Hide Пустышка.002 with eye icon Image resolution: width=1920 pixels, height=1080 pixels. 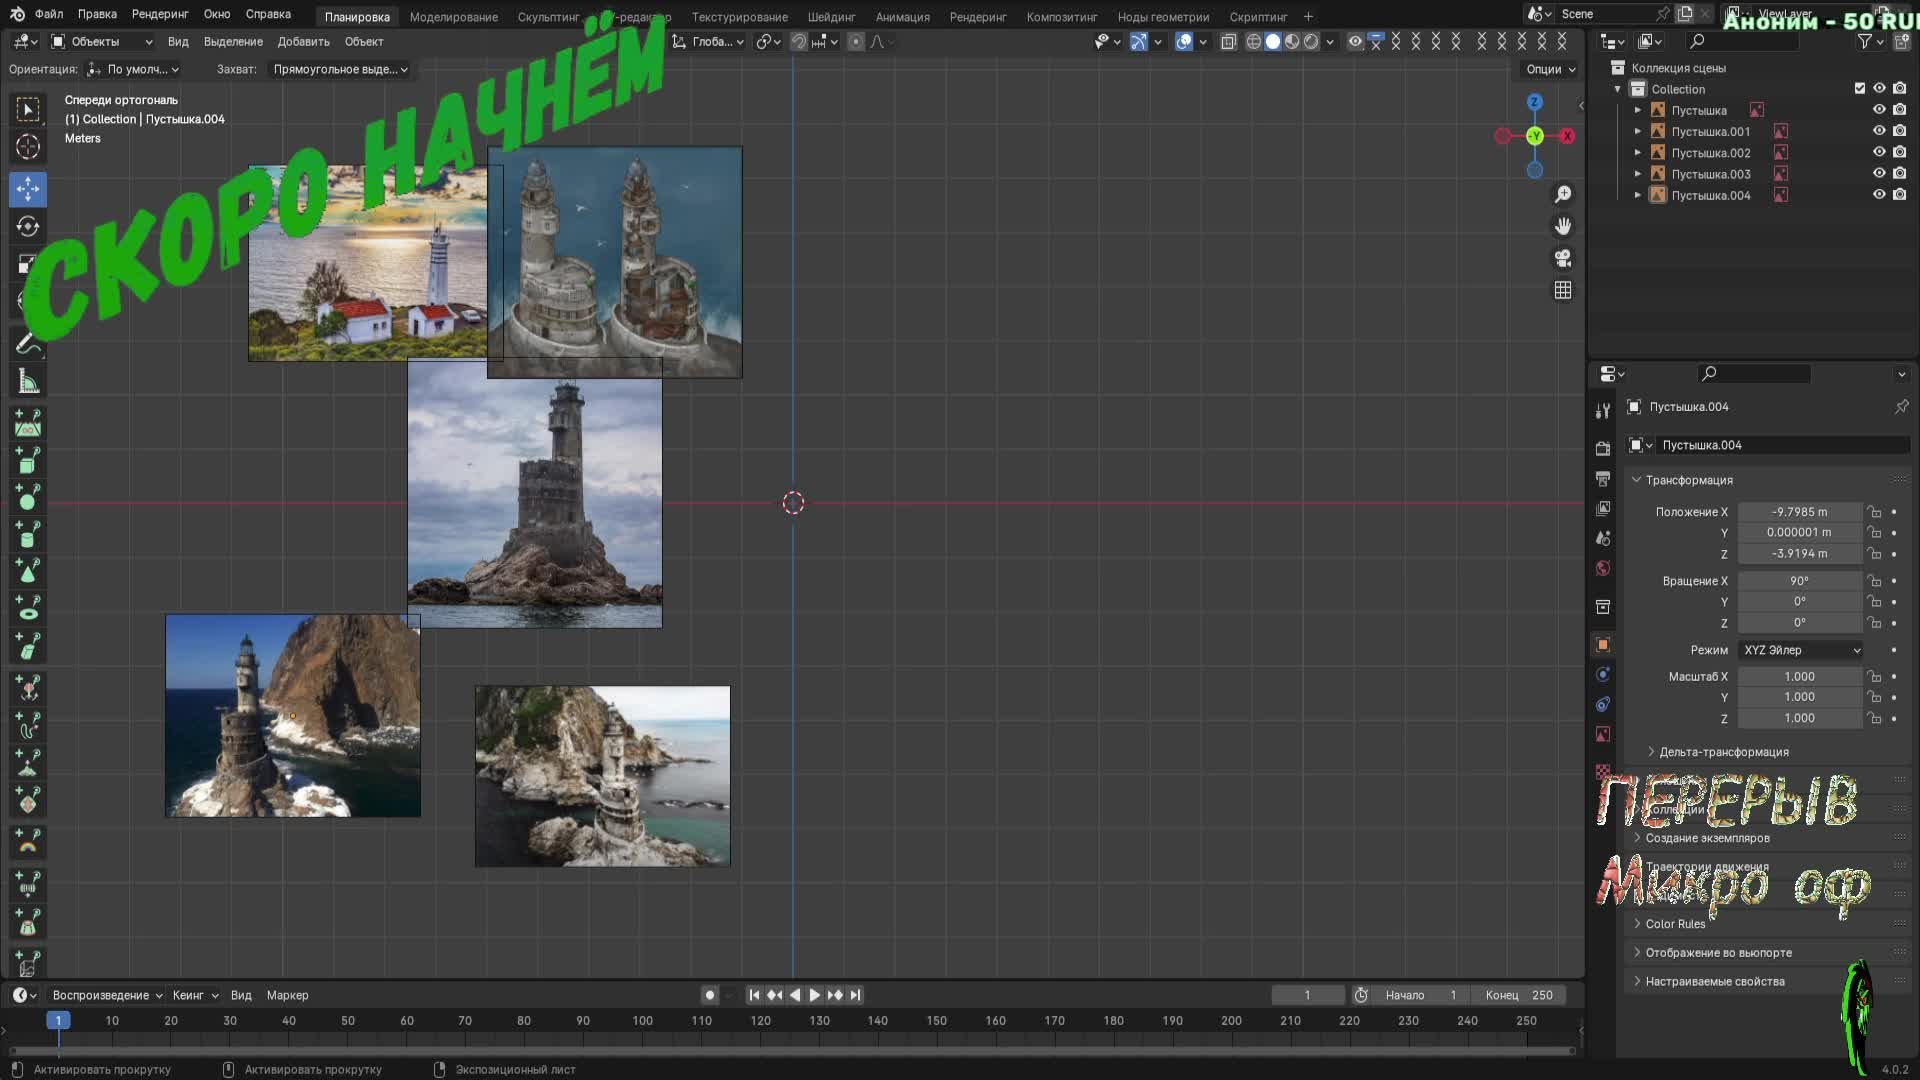tap(1879, 152)
